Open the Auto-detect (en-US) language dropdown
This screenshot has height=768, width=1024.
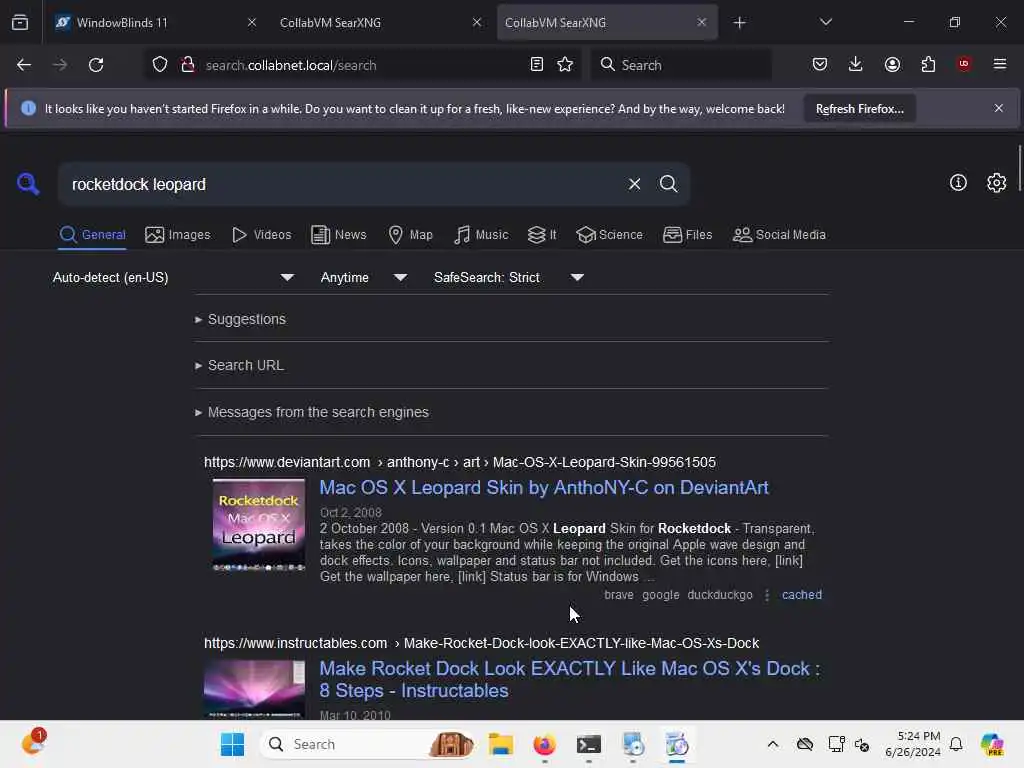point(173,278)
